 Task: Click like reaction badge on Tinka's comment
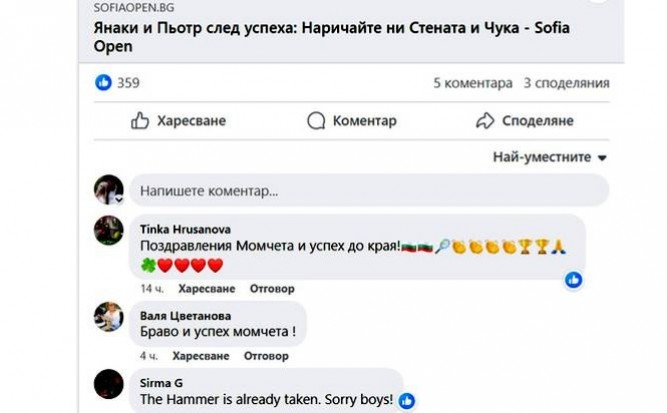(x=573, y=280)
